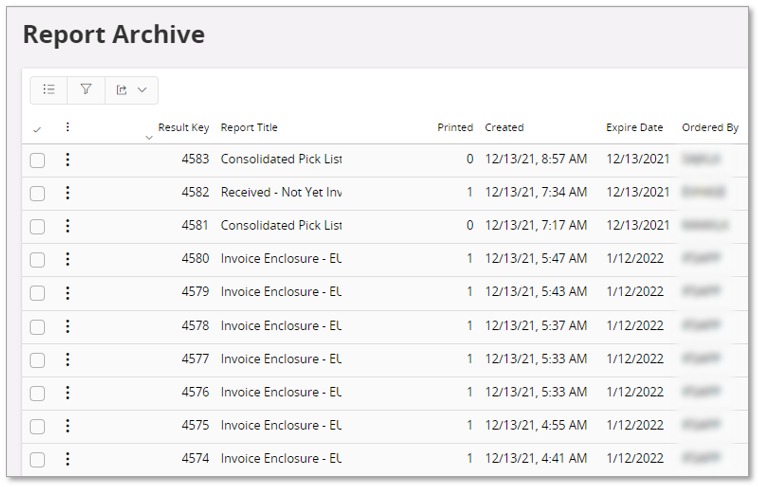
Task: Open three-dot menu for result 4582
Action: pyautogui.click(x=67, y=192)
